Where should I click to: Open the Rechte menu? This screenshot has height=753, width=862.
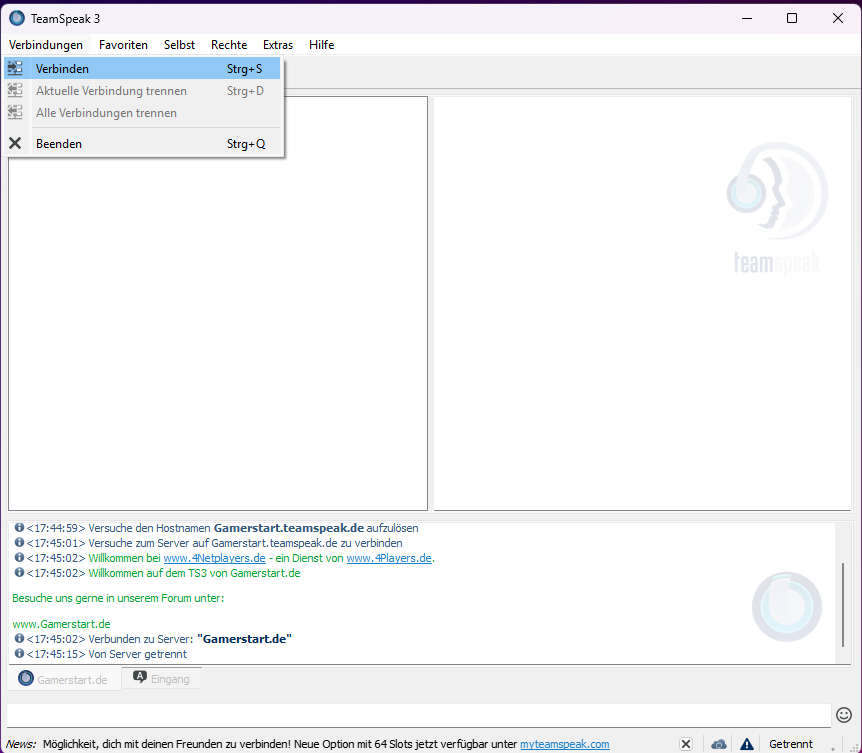coord(229,45)
